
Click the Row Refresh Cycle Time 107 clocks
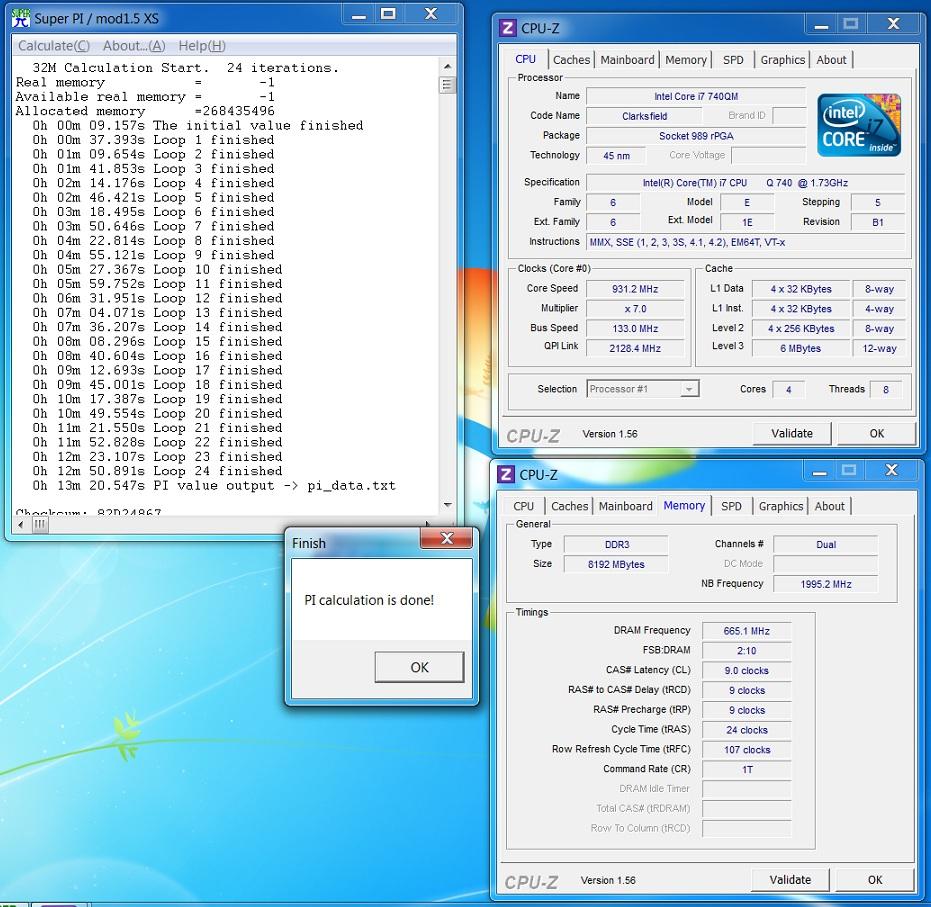pyautogui.click(x=746, y=750)
